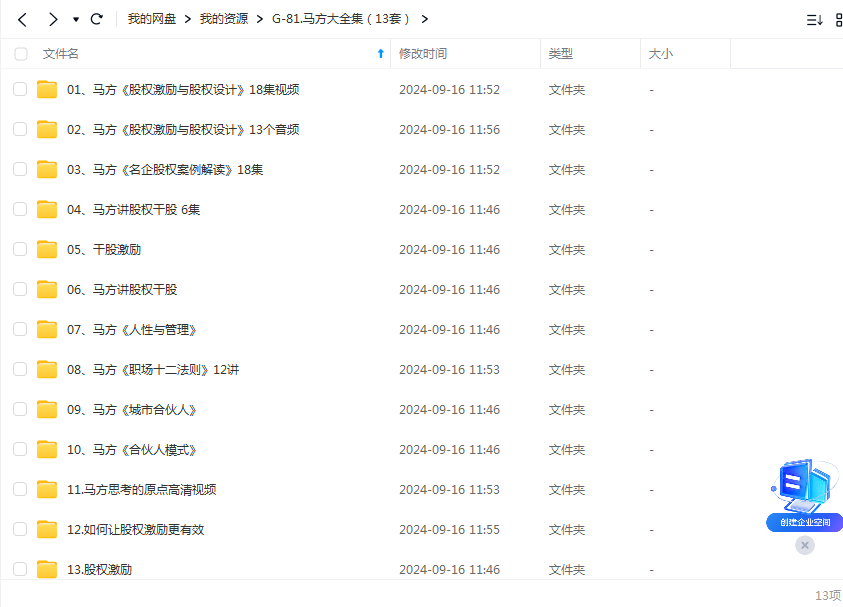Click the back navigation arrow
This screenshot has width=843, height=607.
pos(22,18)
